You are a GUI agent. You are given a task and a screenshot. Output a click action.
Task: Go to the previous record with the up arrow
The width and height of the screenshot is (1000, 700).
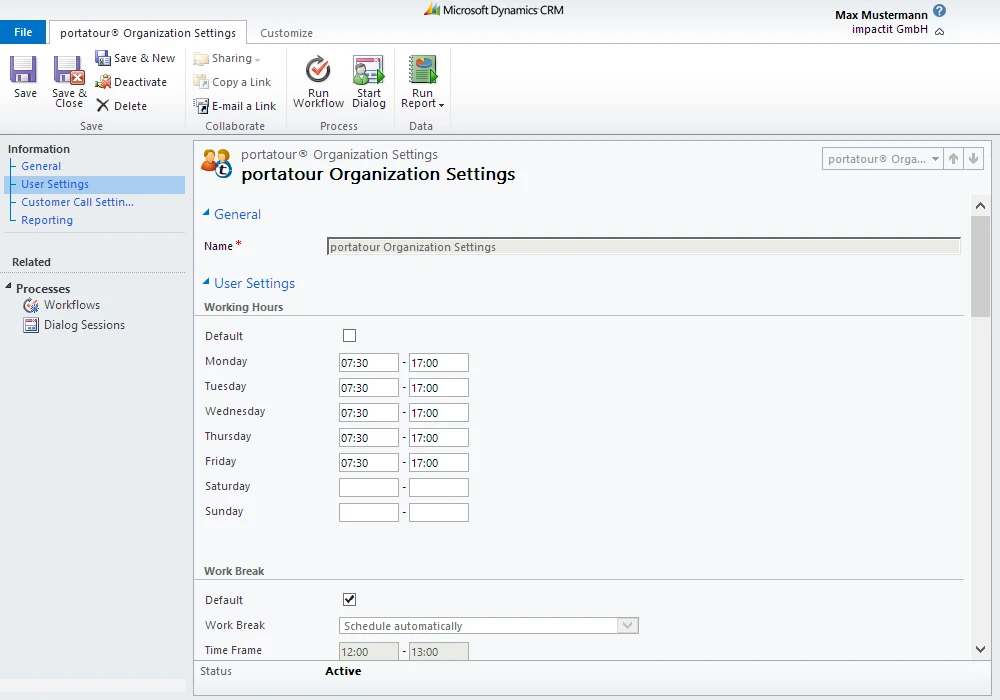click(x=953, y=159)
